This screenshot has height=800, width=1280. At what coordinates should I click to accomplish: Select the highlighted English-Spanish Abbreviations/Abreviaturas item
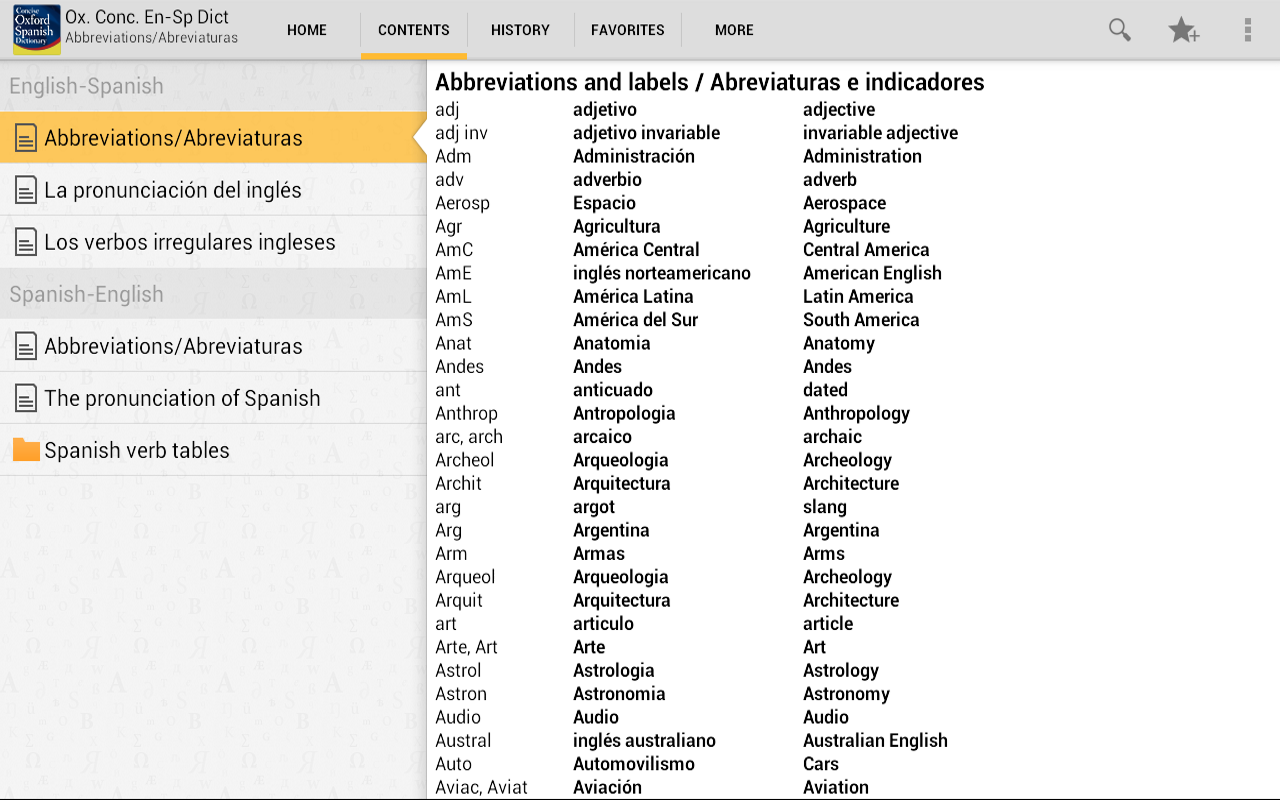173,138
